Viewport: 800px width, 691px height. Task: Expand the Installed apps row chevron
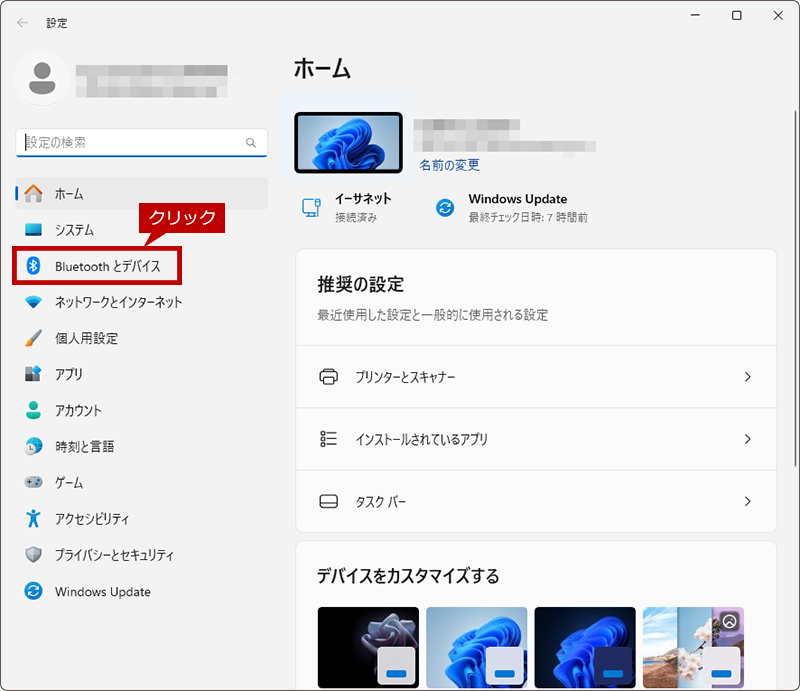pyautogui.click(x=747, y=439)
